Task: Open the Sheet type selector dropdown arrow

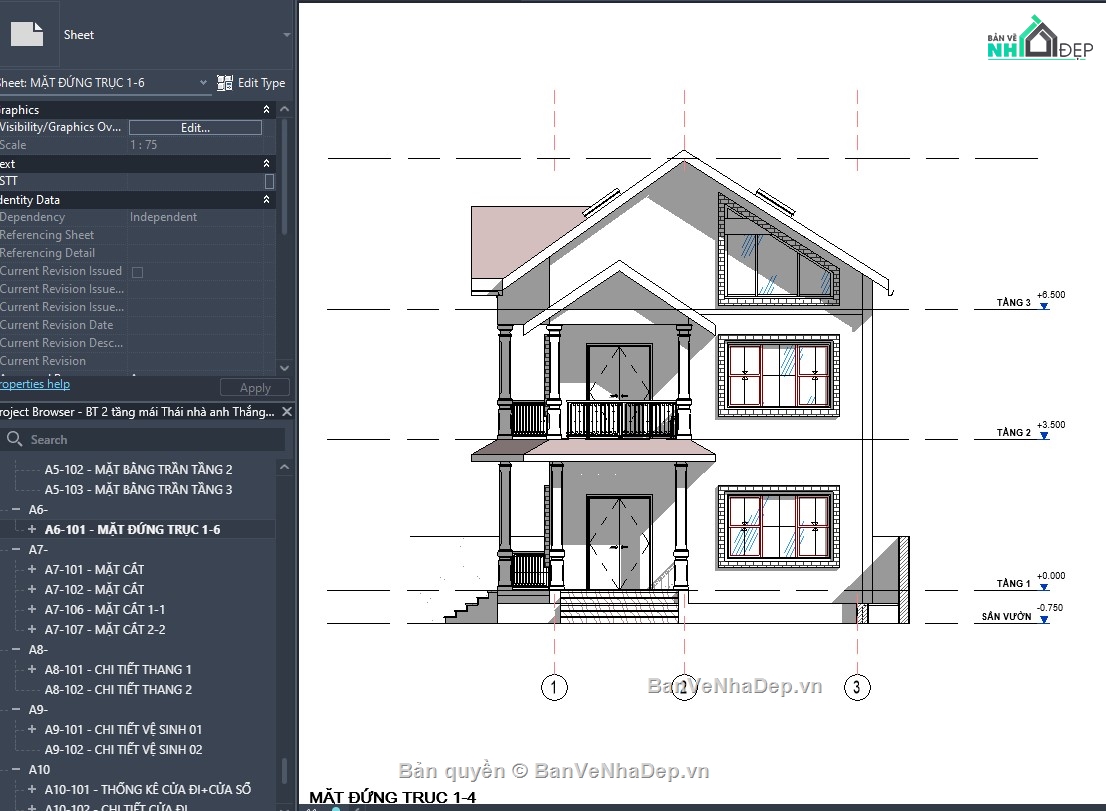Action: (x=286, y=35)
